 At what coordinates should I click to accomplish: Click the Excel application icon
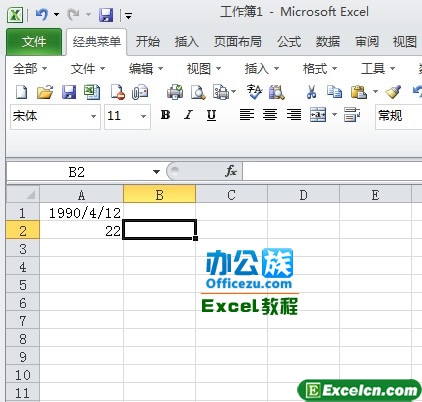click(x=15, y=15)
